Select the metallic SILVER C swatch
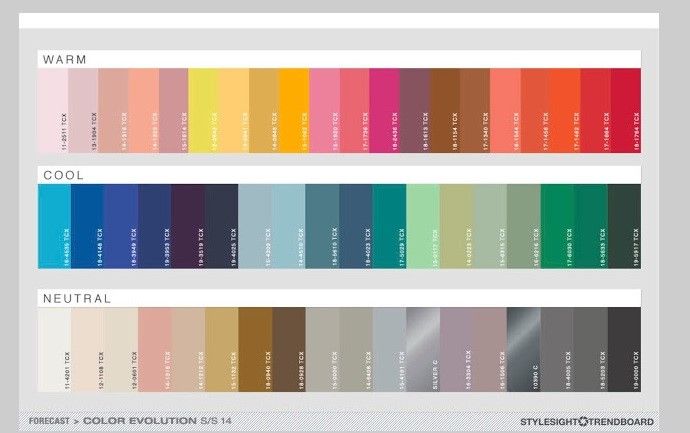The image size is (690, 433). (423, 349)
